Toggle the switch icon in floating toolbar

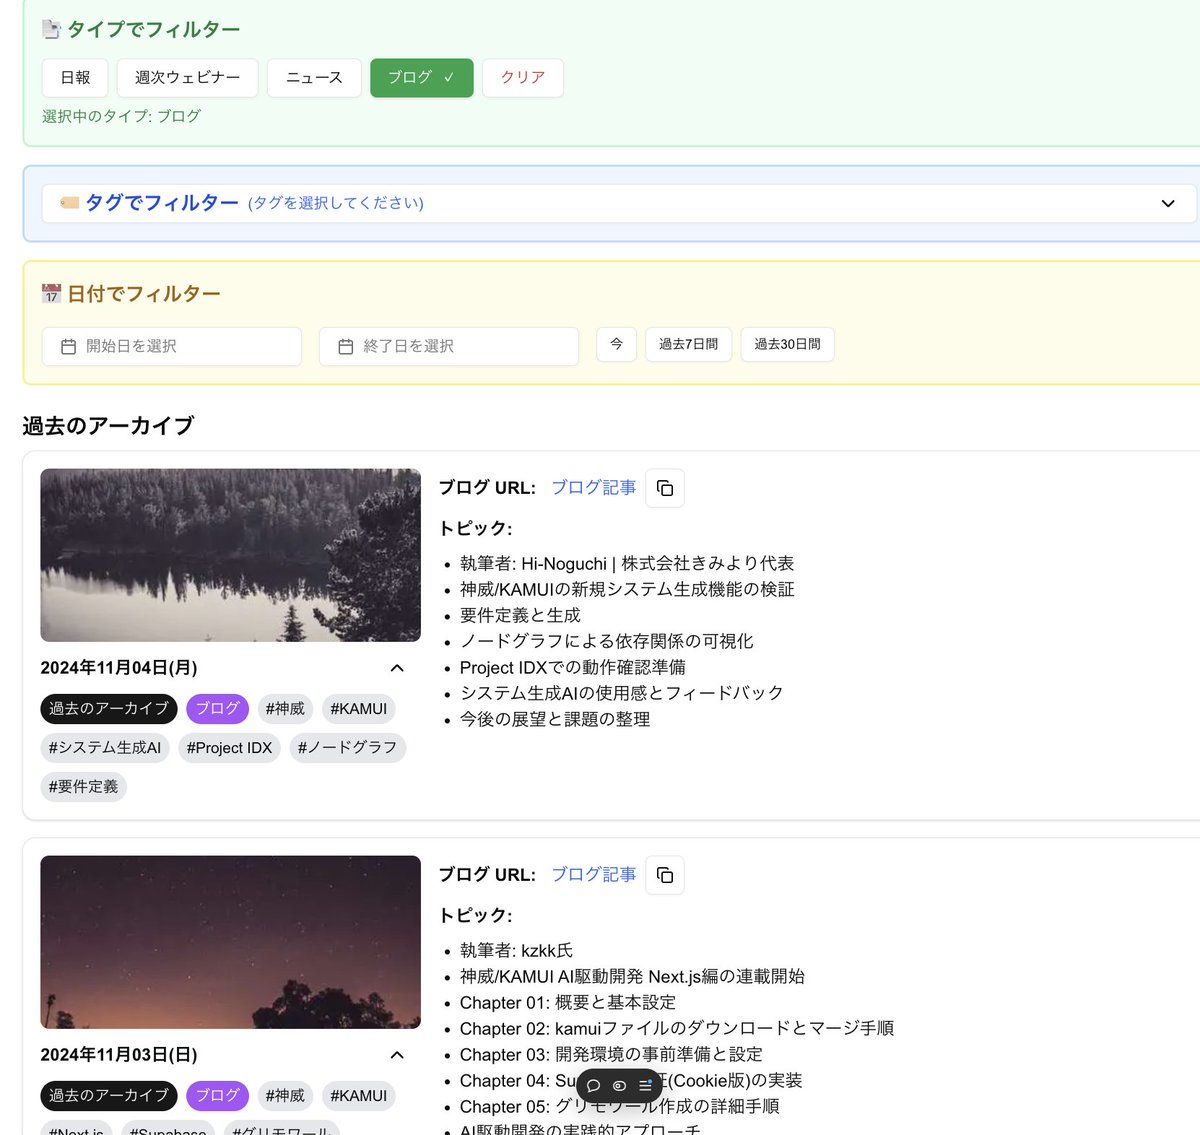(x=619, y=1086)
